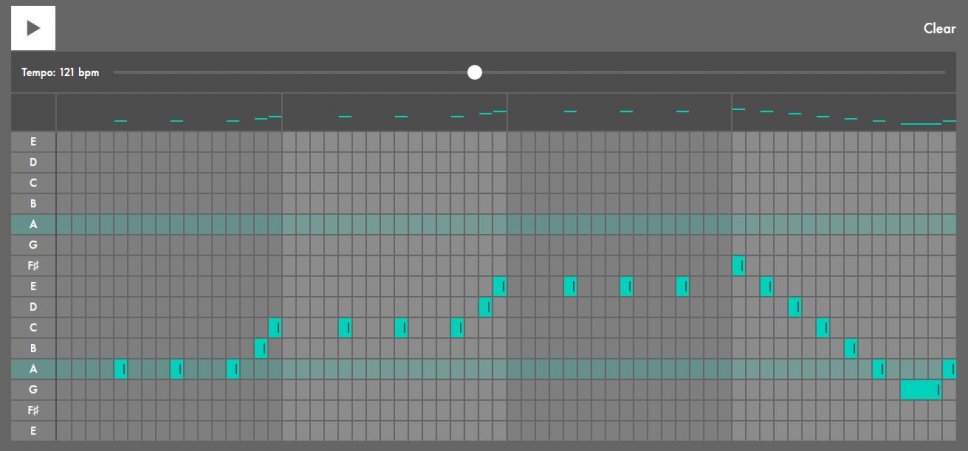
Task: Click the Tempo: 121 bpm label
Action: point(59,73)
